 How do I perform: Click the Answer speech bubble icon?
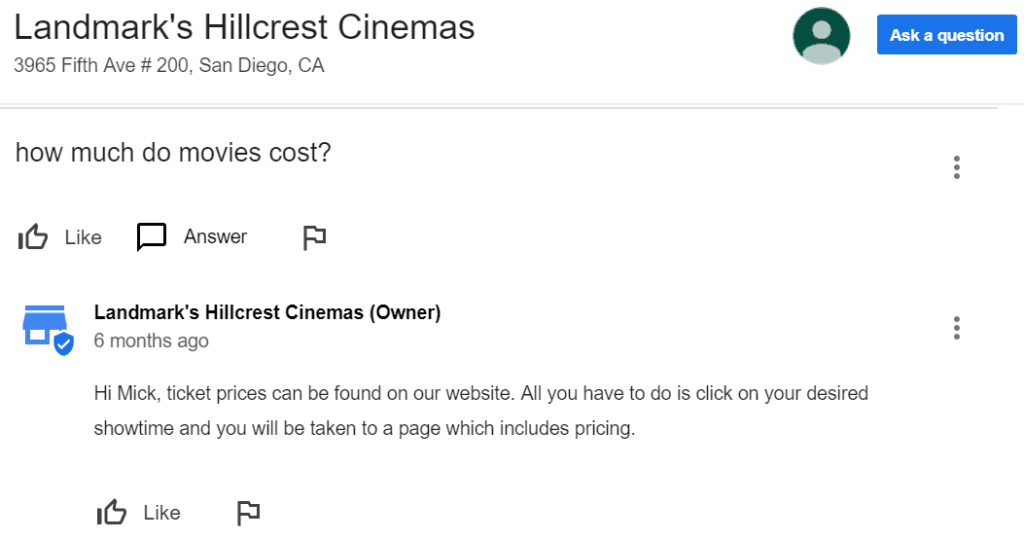[151, 237]
